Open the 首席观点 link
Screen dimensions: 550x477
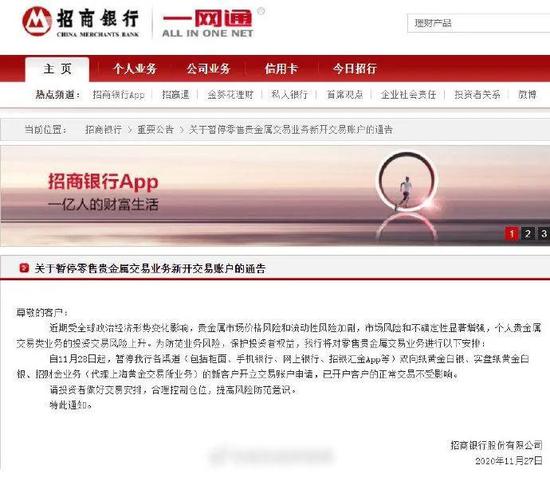point(345,95)
